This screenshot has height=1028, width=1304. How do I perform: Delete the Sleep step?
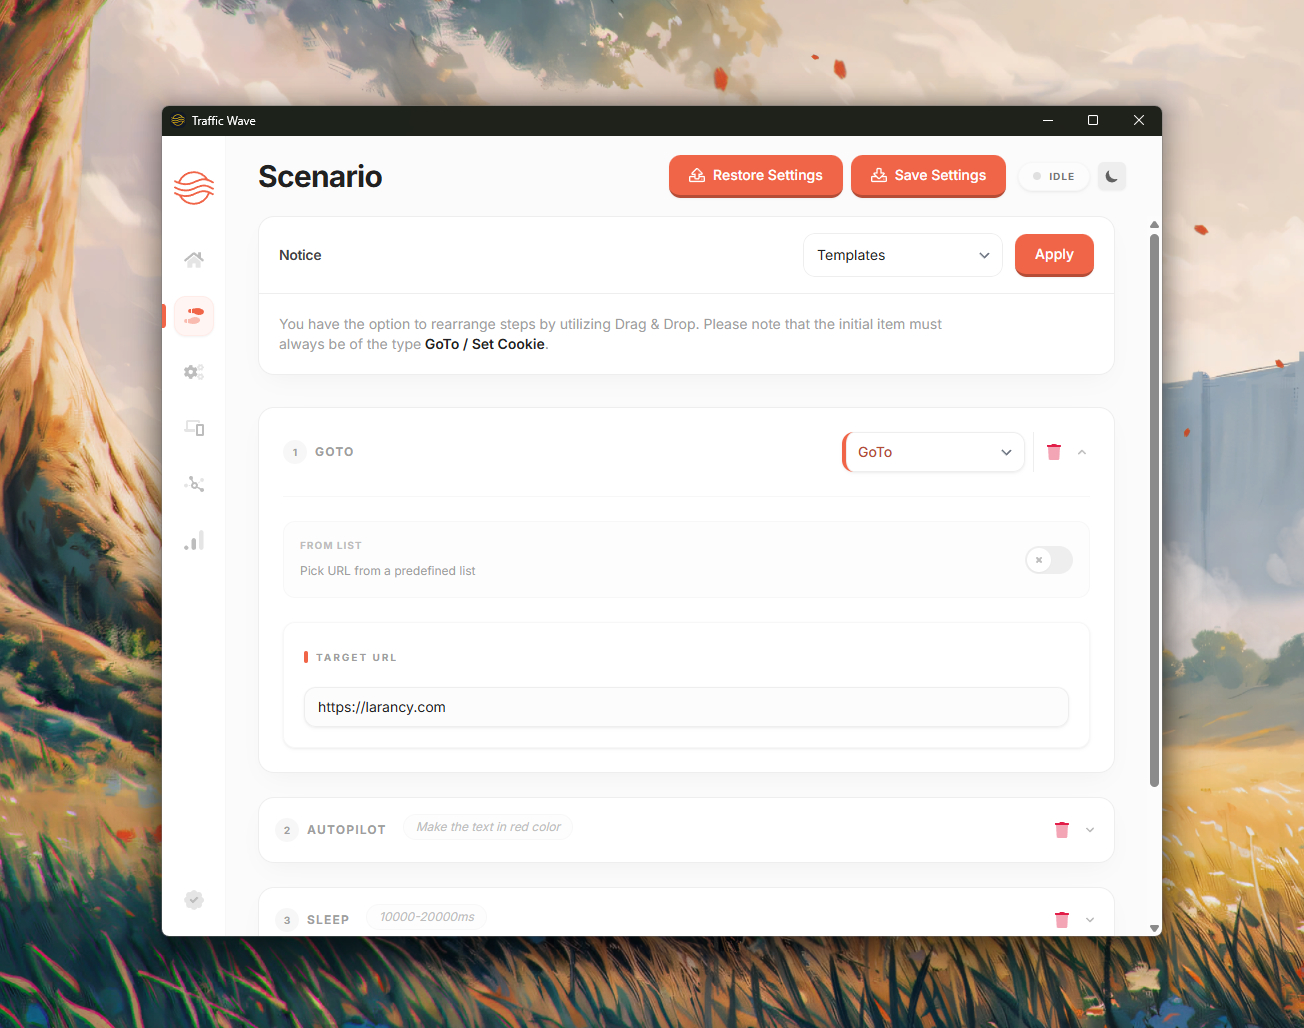click(x=1062, y=920)
